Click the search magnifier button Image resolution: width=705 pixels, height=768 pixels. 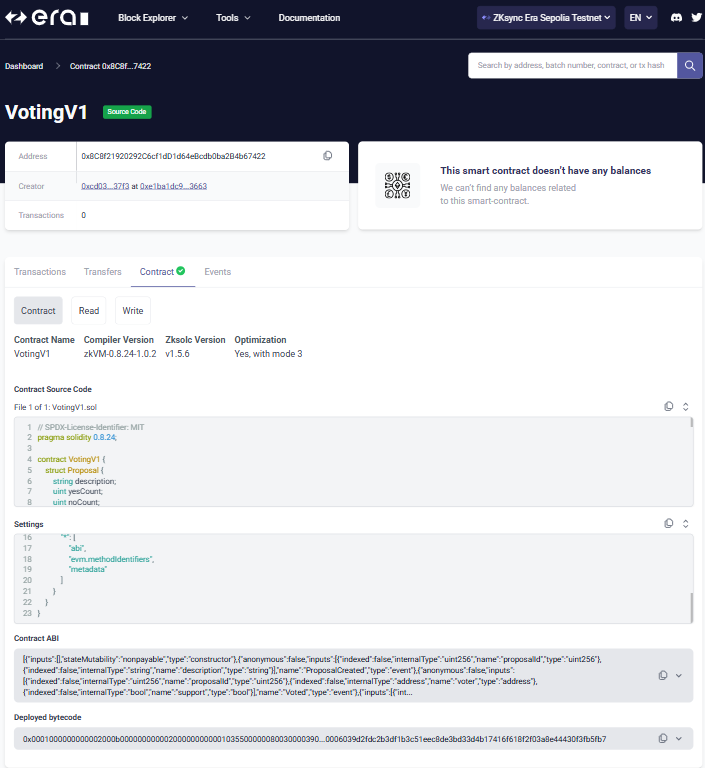(x=689, y=66)
